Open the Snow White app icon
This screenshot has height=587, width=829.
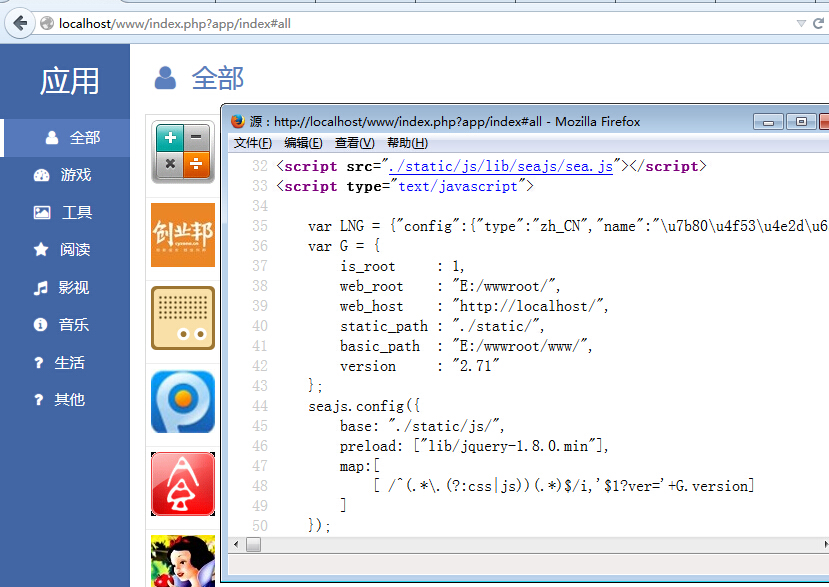(182, 561)
